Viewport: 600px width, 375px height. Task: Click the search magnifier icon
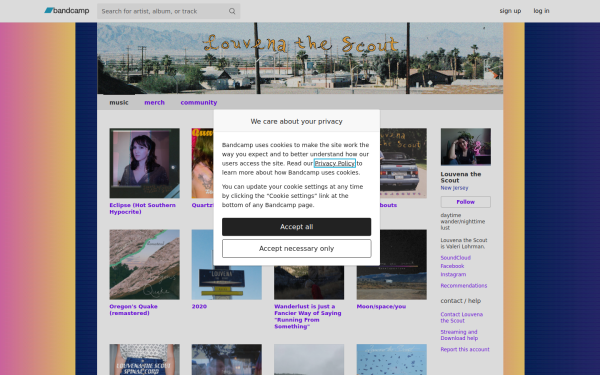click(232, 11)
